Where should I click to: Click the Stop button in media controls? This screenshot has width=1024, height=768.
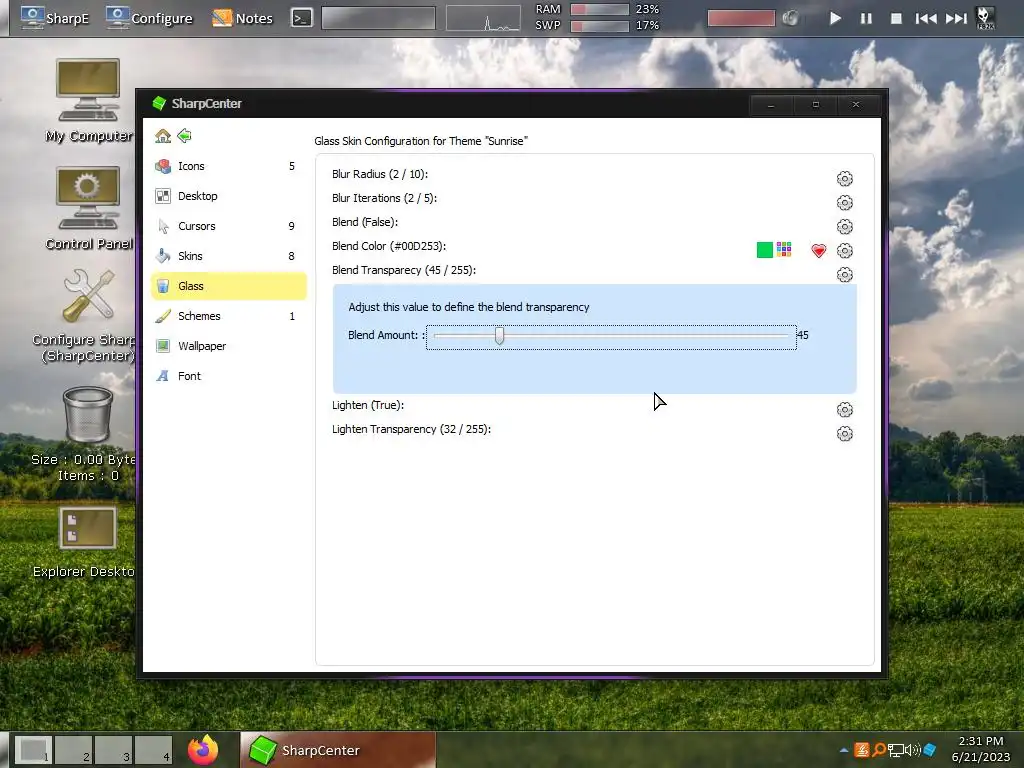coord(897,18)
